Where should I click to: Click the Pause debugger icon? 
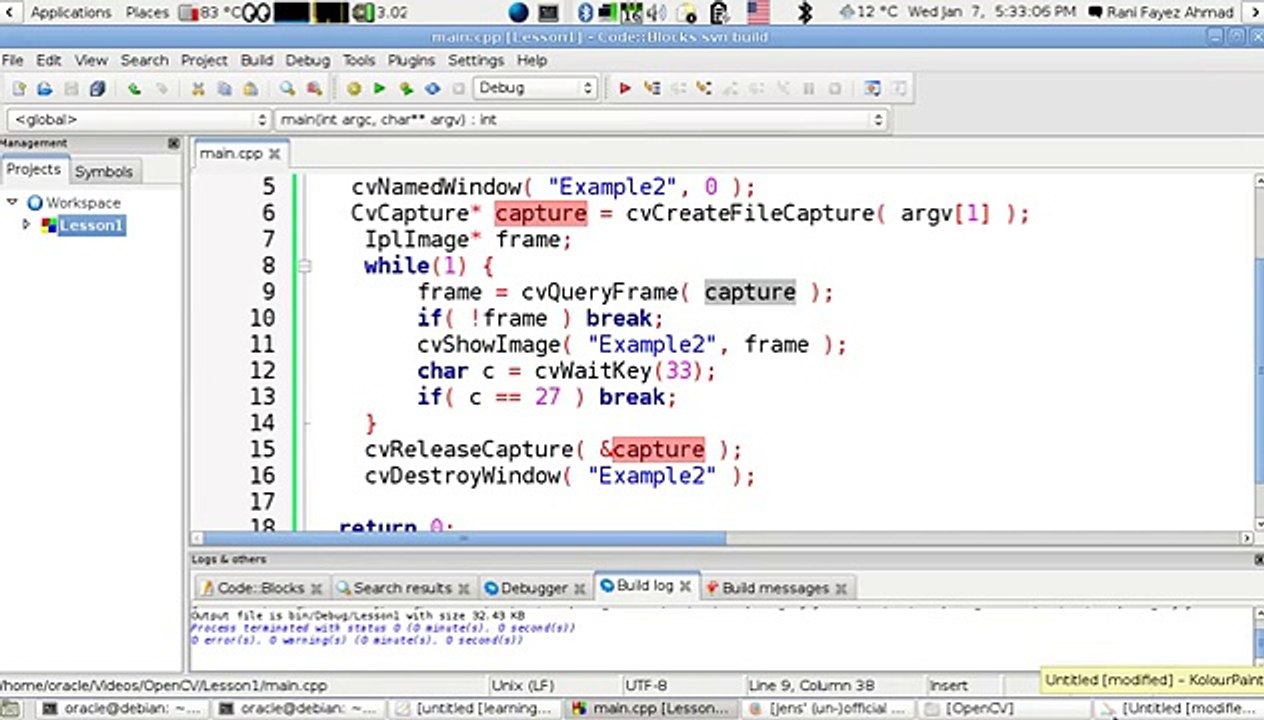pyautogui.click(x=809, y=88)
